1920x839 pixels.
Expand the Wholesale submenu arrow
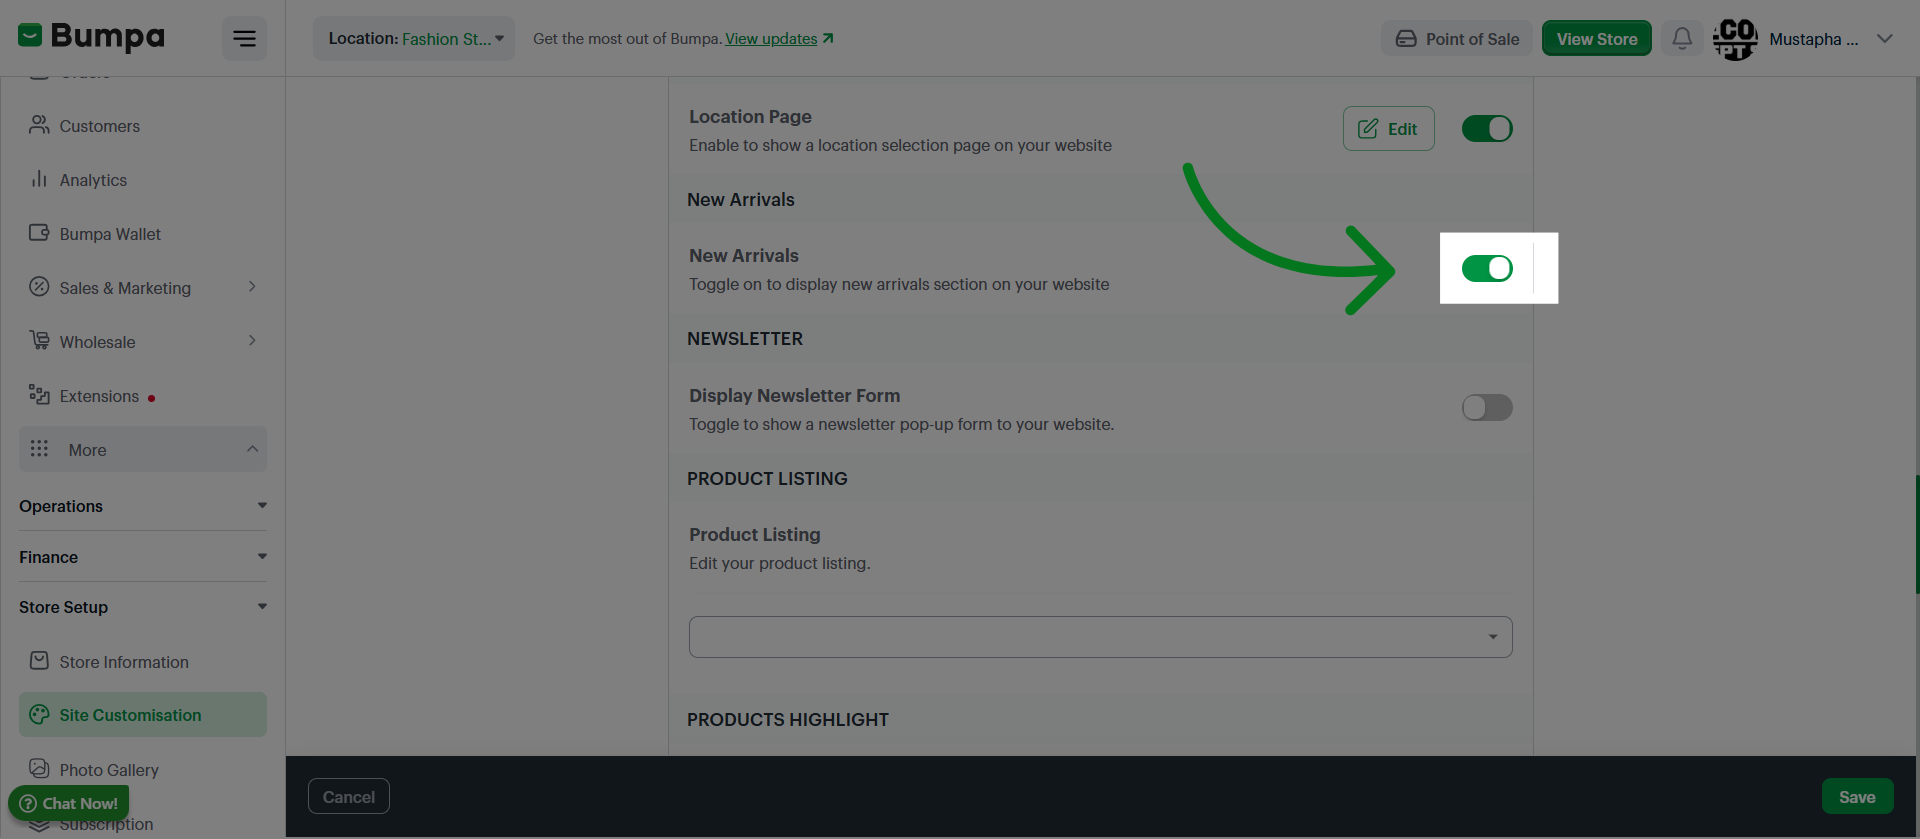click(x=252, y=341)
